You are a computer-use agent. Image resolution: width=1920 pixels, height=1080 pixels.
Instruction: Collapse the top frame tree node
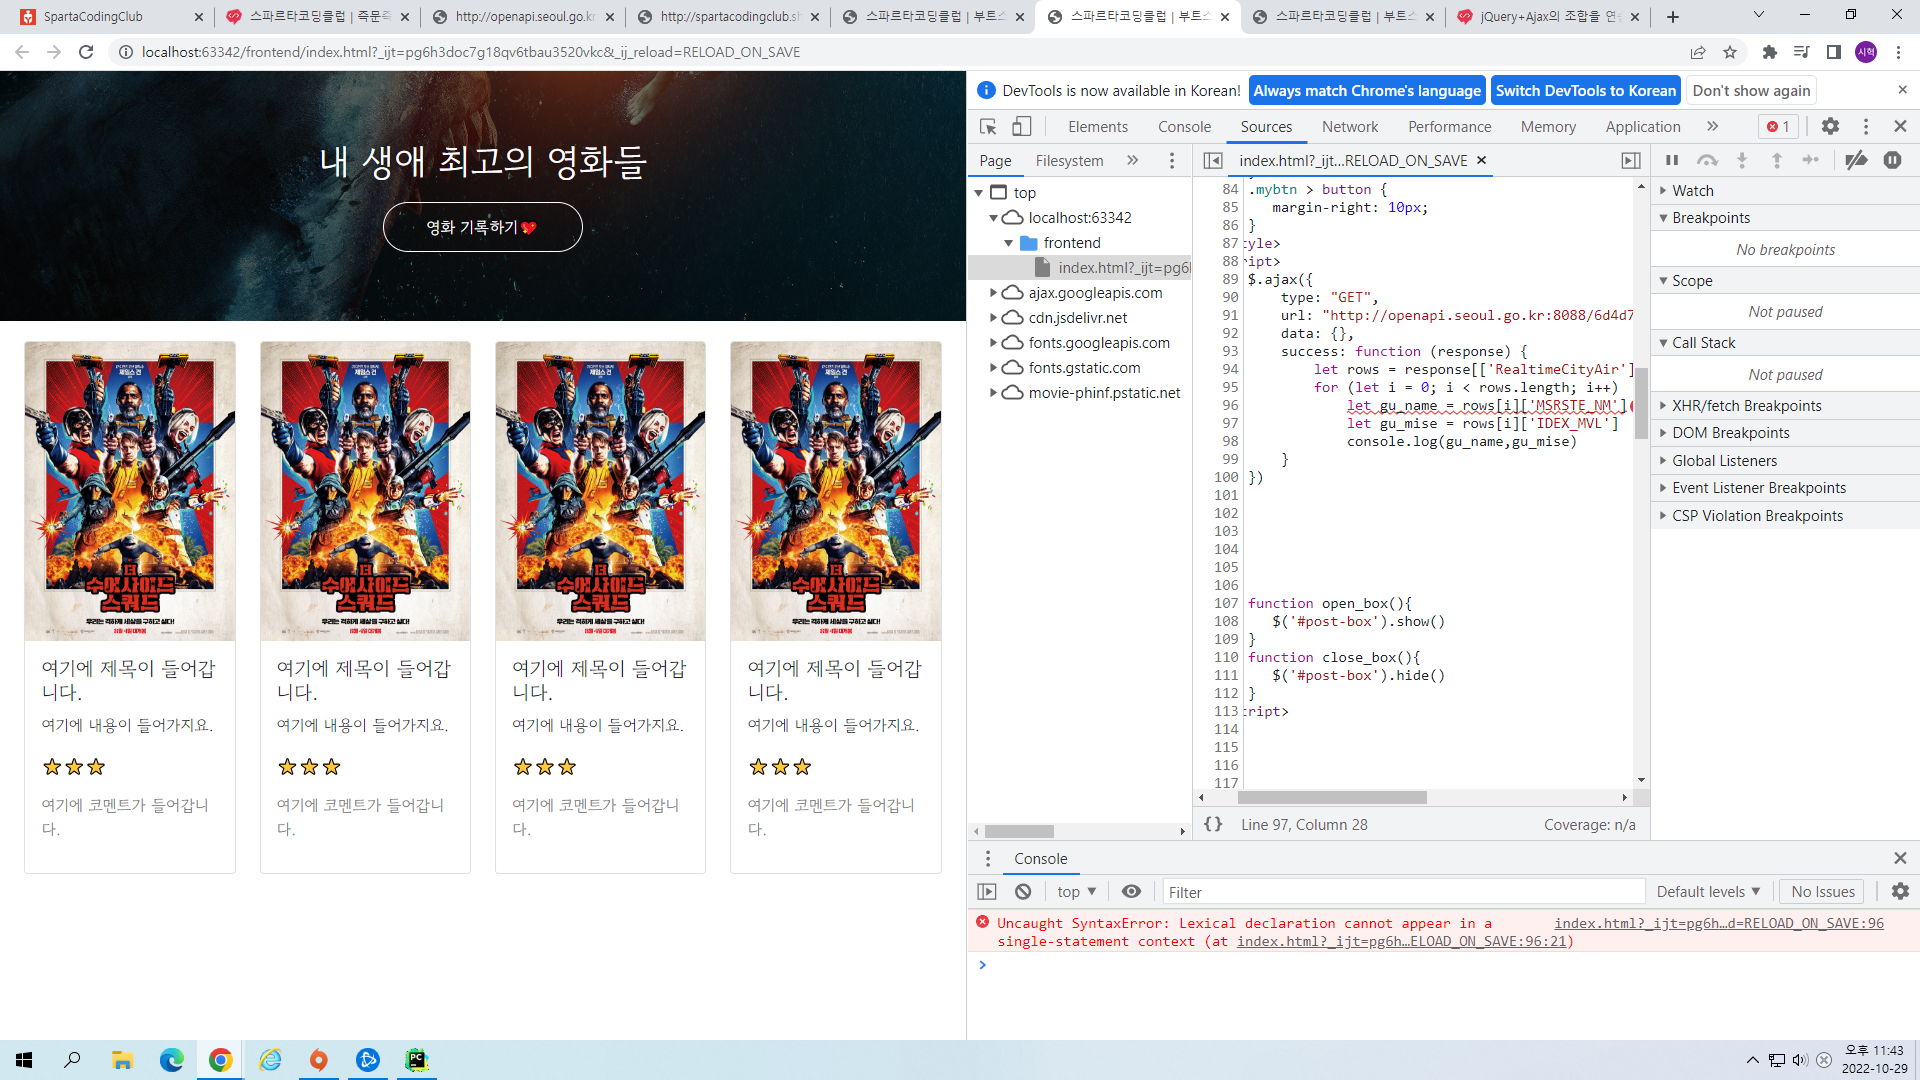[979, 192]
